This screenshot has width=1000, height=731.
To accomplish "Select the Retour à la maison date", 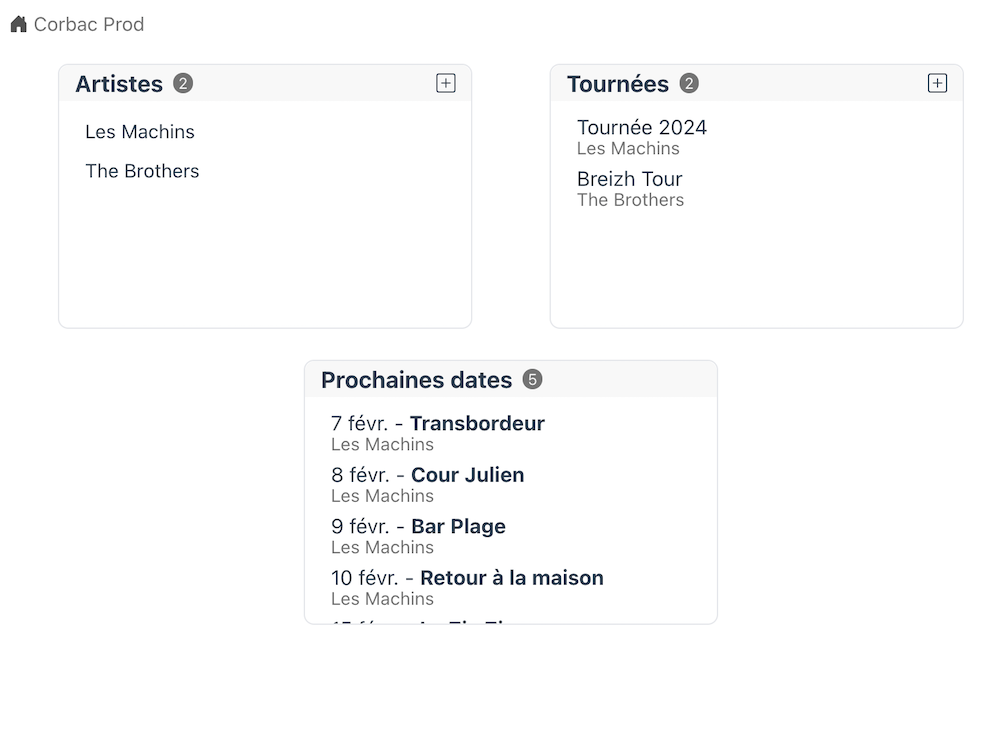I will point(467,587).
